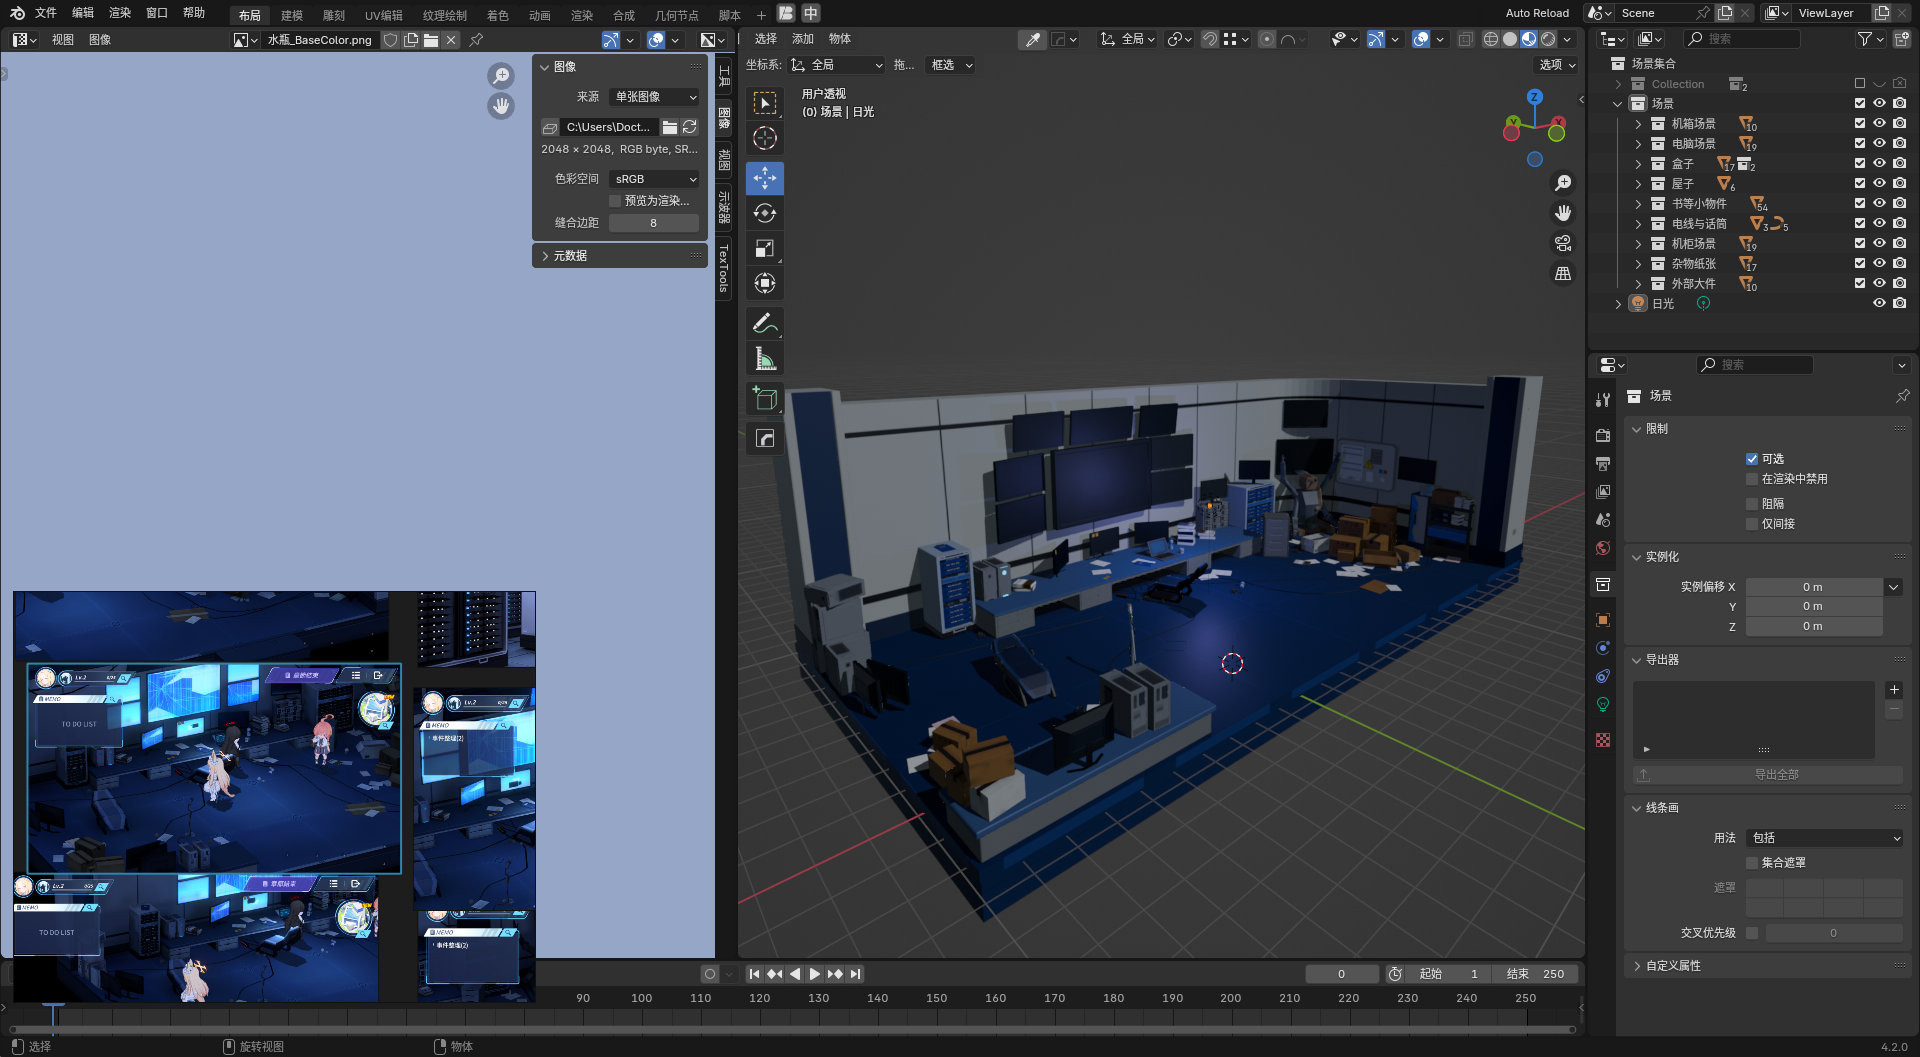Select the Annotate pencil tool
This screenshot has height=1057, width=1920.
[x=765, y=323]
